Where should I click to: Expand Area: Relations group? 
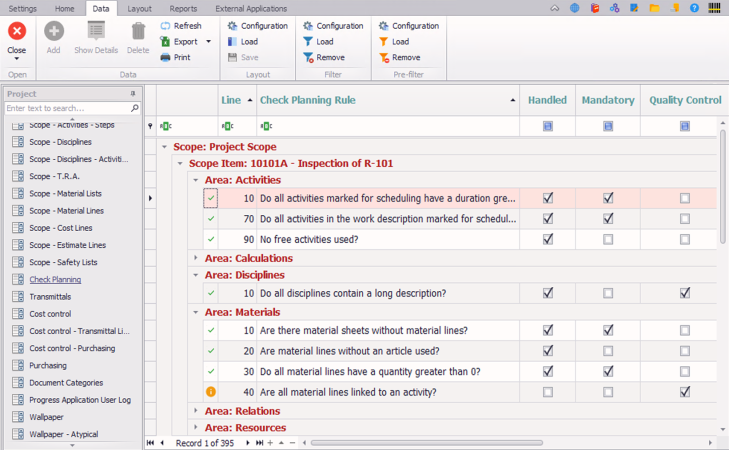pyautogui.click(x=196, y=411)
